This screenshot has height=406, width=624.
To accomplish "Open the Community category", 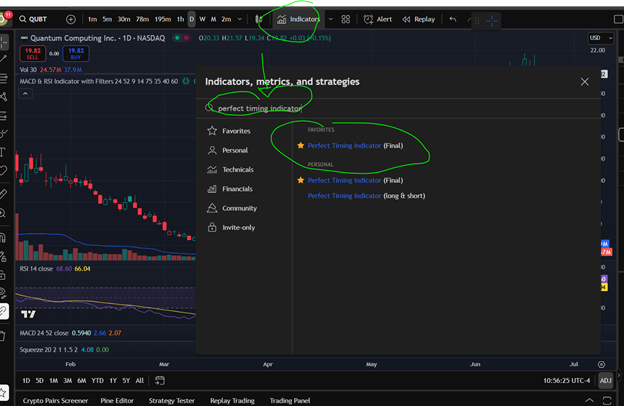I will (232, 208).
